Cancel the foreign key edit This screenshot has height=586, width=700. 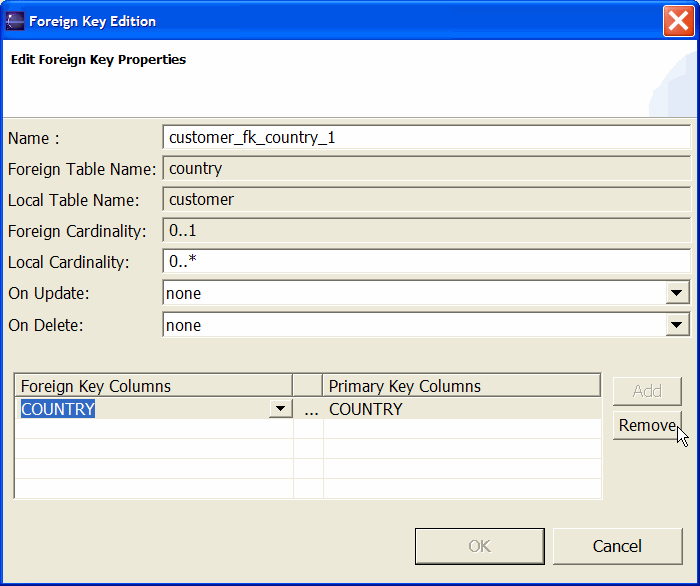pos(617,546)
